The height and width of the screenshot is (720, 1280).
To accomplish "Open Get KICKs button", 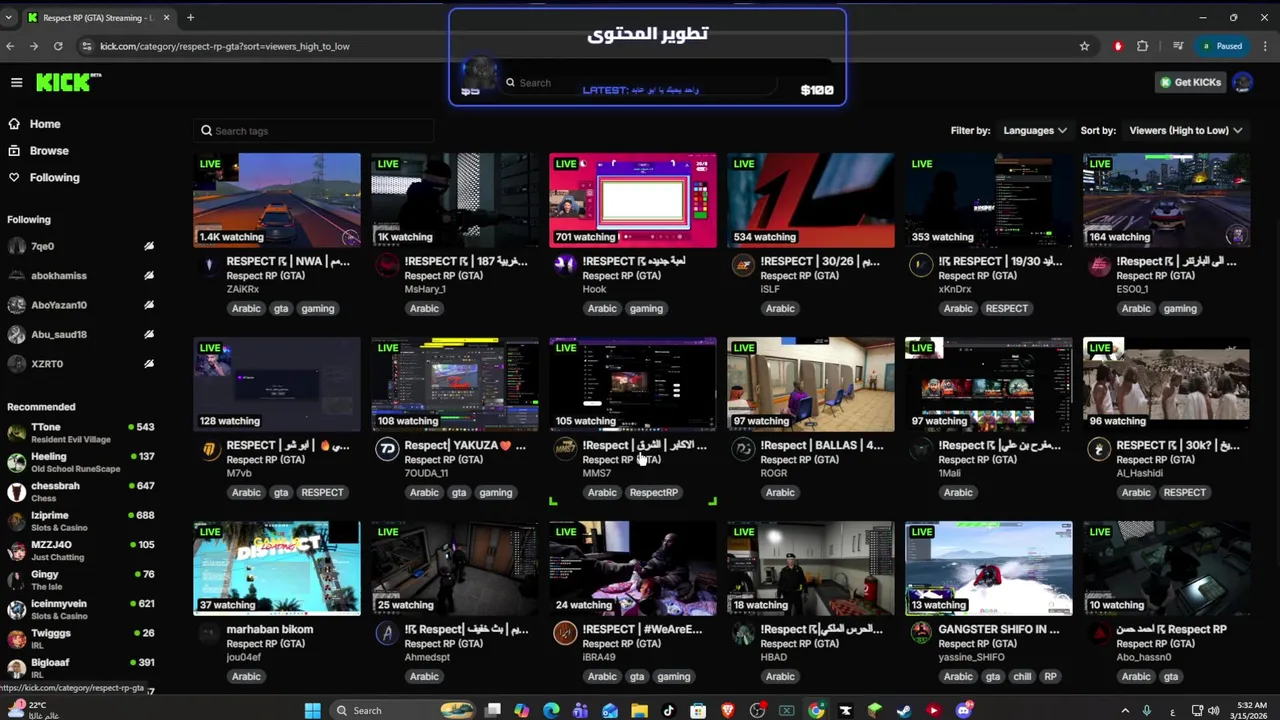I will pos(1190,82).
